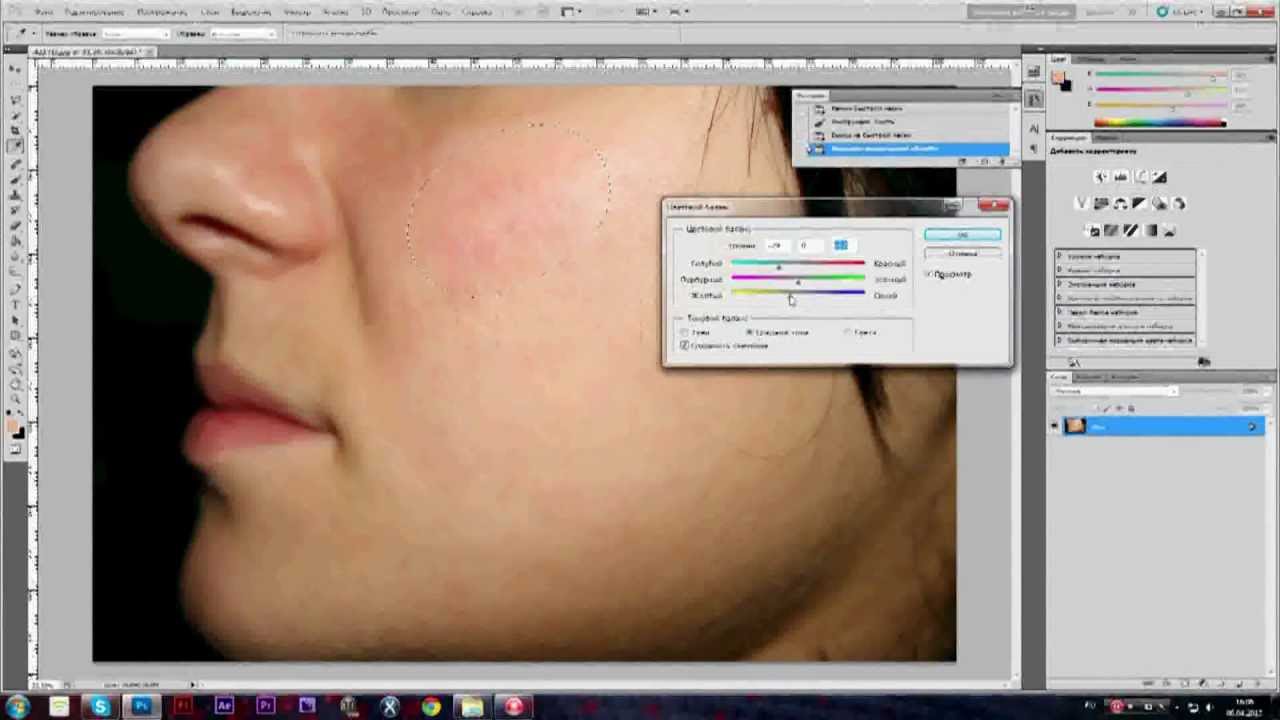This screenshot has height=720, width=1280.
Task: Toggle the Просмотр preview checkbox
Action: click(x=929, y=274)
